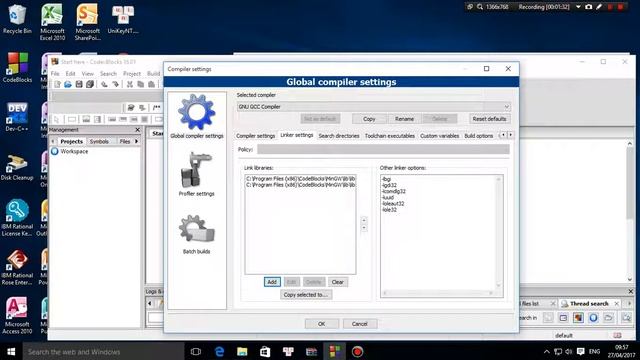This screenshot has width=640, height=360.
Task: Open UniKeyNT desktop shortcut
Action: coord(123,19)
